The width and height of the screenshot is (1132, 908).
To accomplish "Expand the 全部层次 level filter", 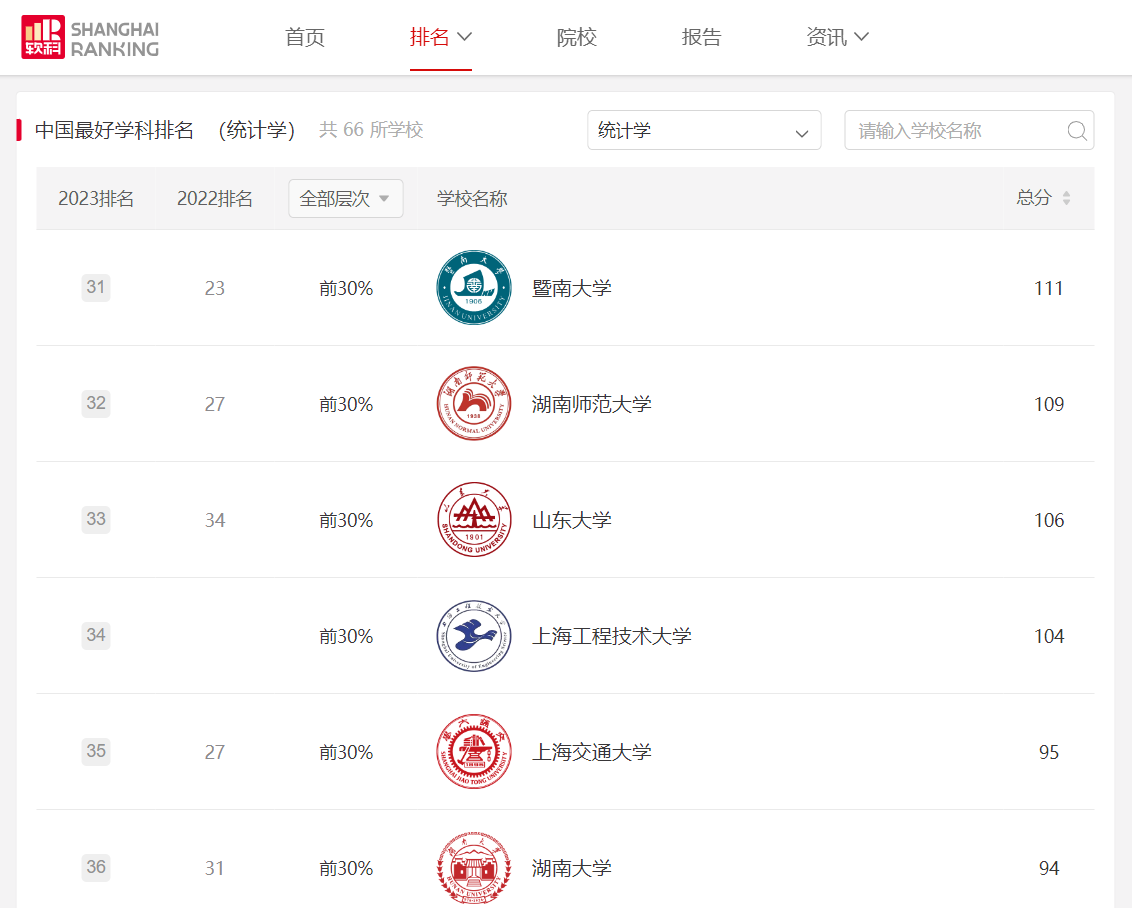I will click(x=345, y=199).
